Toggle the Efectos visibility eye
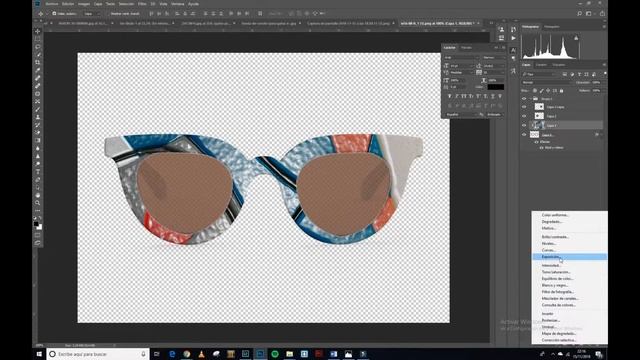The height and width of the screenshot is (360, 640). (x=536, y=142)
